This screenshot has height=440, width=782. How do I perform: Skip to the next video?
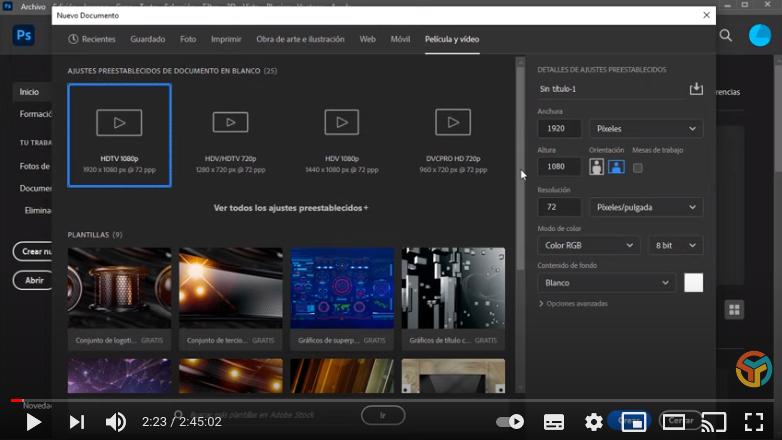tap(76, 422)
